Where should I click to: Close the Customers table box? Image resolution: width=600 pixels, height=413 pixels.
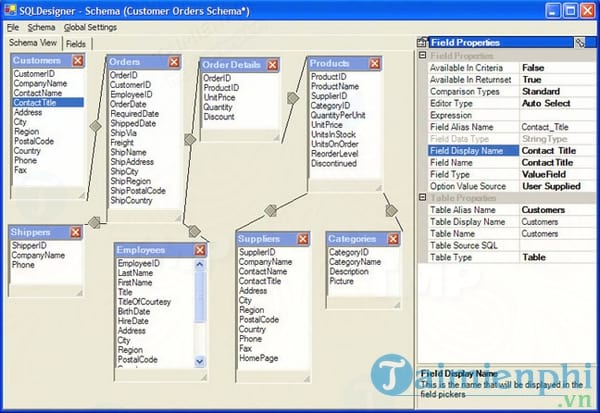[x=78, y=61]
